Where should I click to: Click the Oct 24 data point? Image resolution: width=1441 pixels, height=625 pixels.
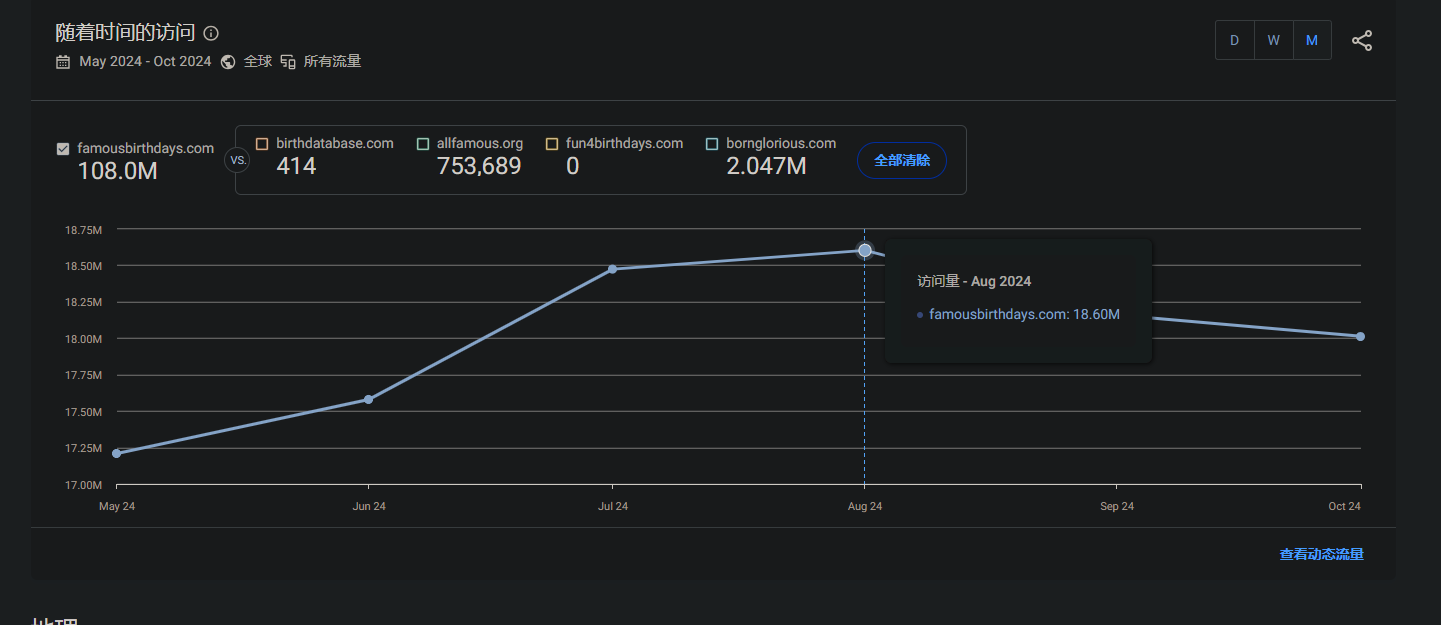pyautogui.click(x=1360, y=336)
